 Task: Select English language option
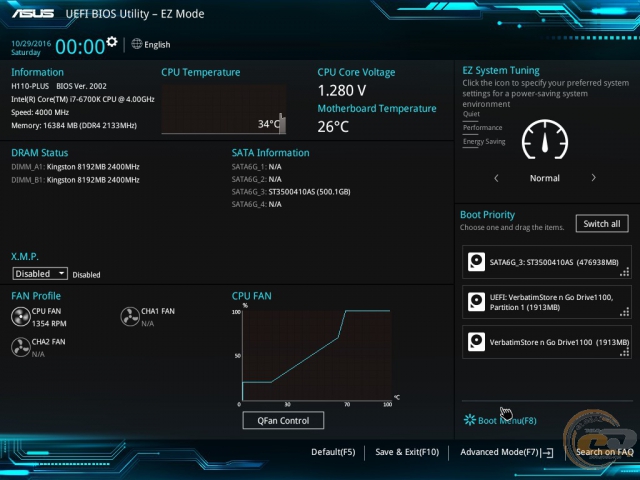(x=157, y=44)
